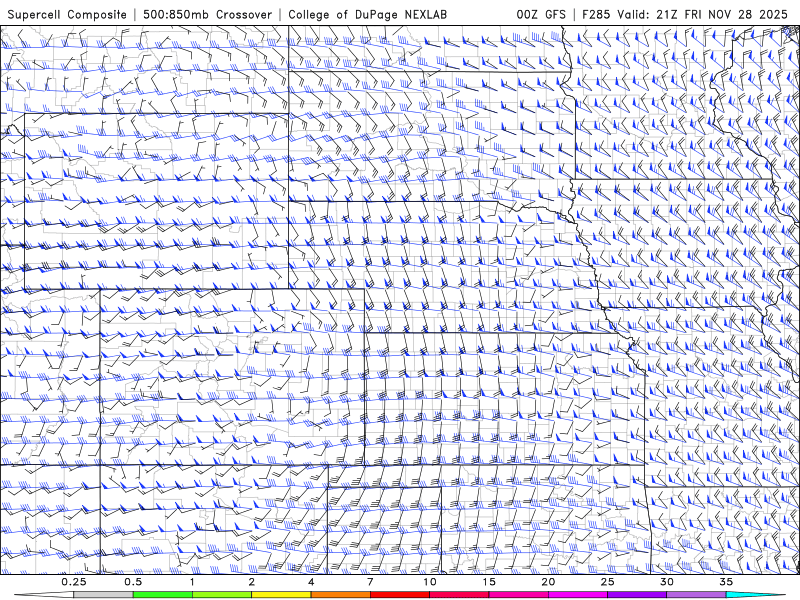Click the legend value 15
The image size is (800, 600).
coord(489,582)
